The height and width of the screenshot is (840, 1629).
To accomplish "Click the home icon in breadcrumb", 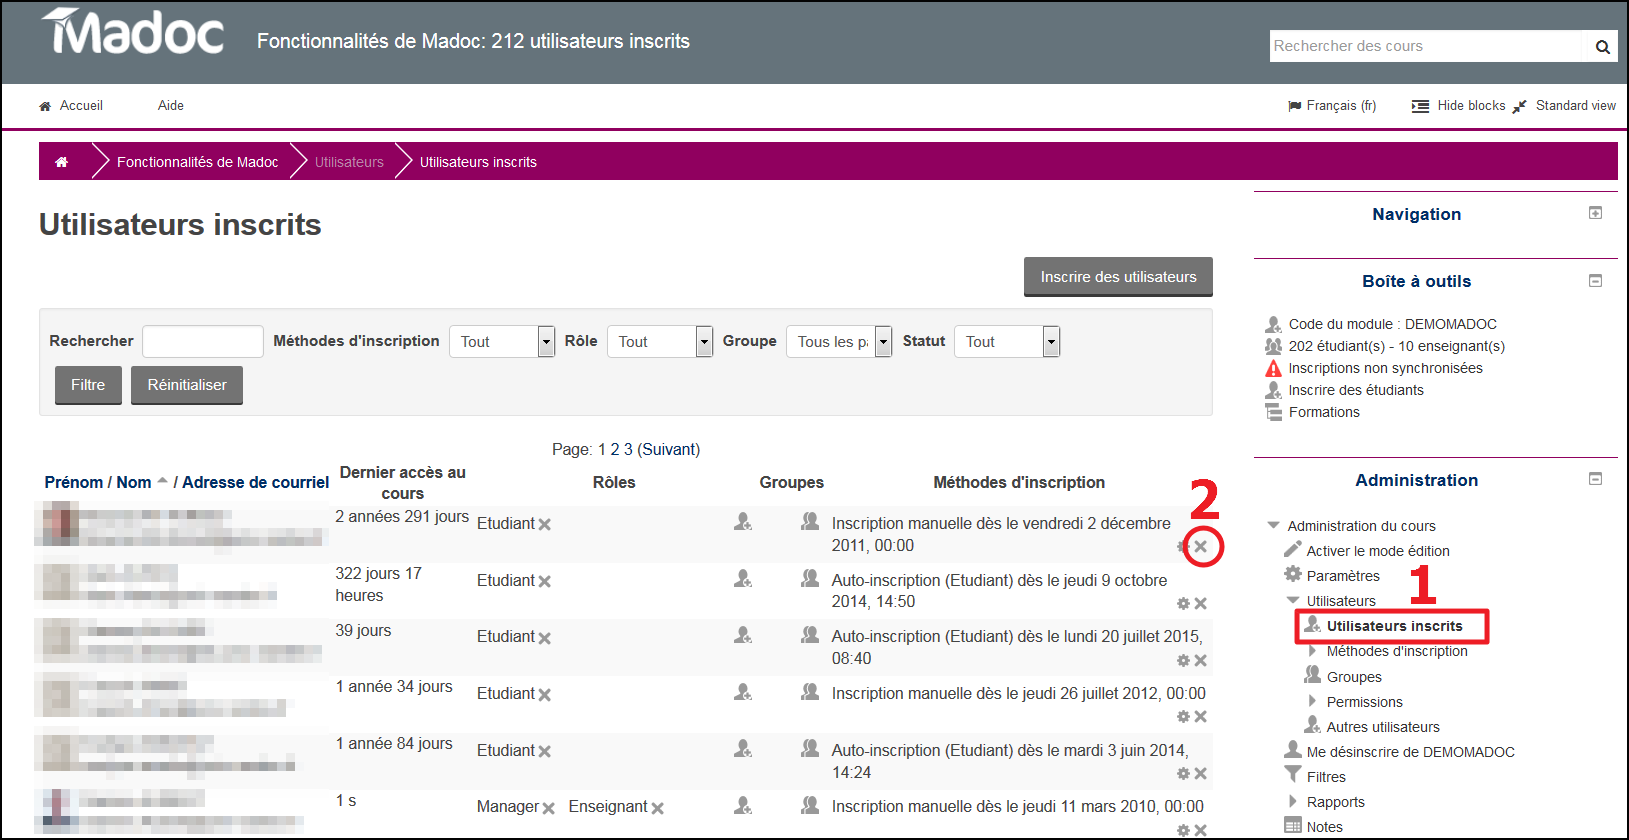I will point(62,162).
